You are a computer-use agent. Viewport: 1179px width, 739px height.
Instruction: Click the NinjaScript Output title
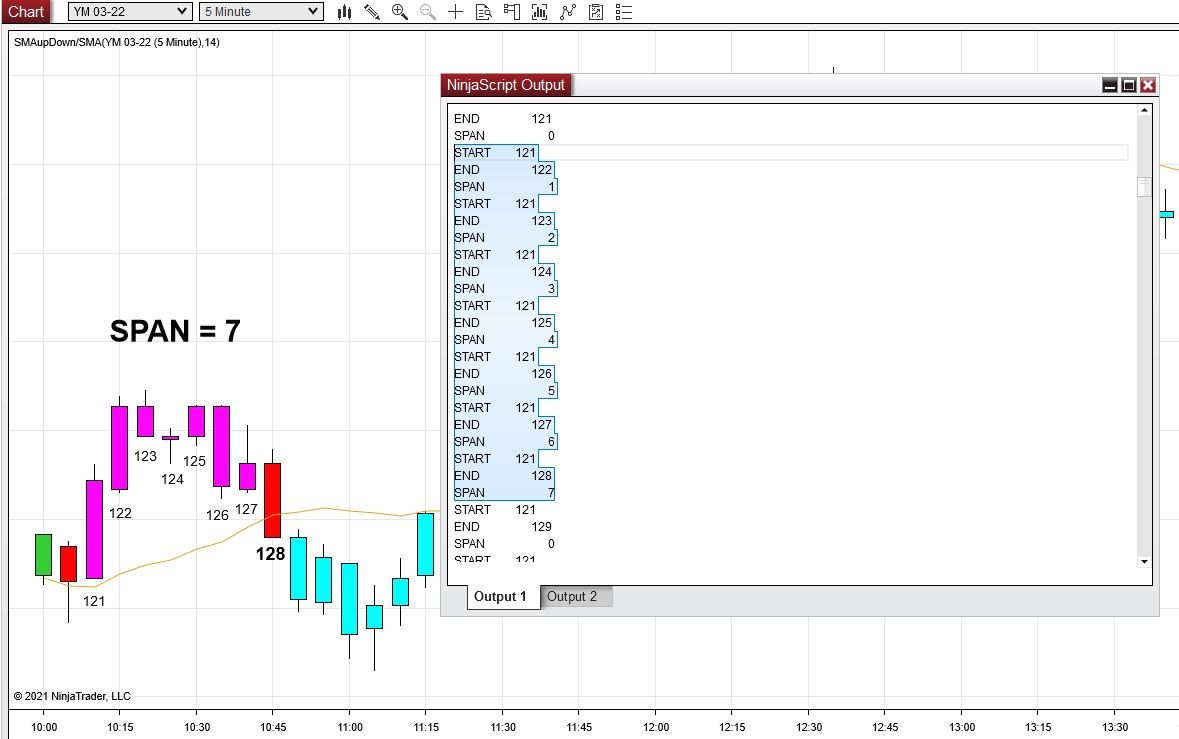pyautogui.click(x=505, y=85)
